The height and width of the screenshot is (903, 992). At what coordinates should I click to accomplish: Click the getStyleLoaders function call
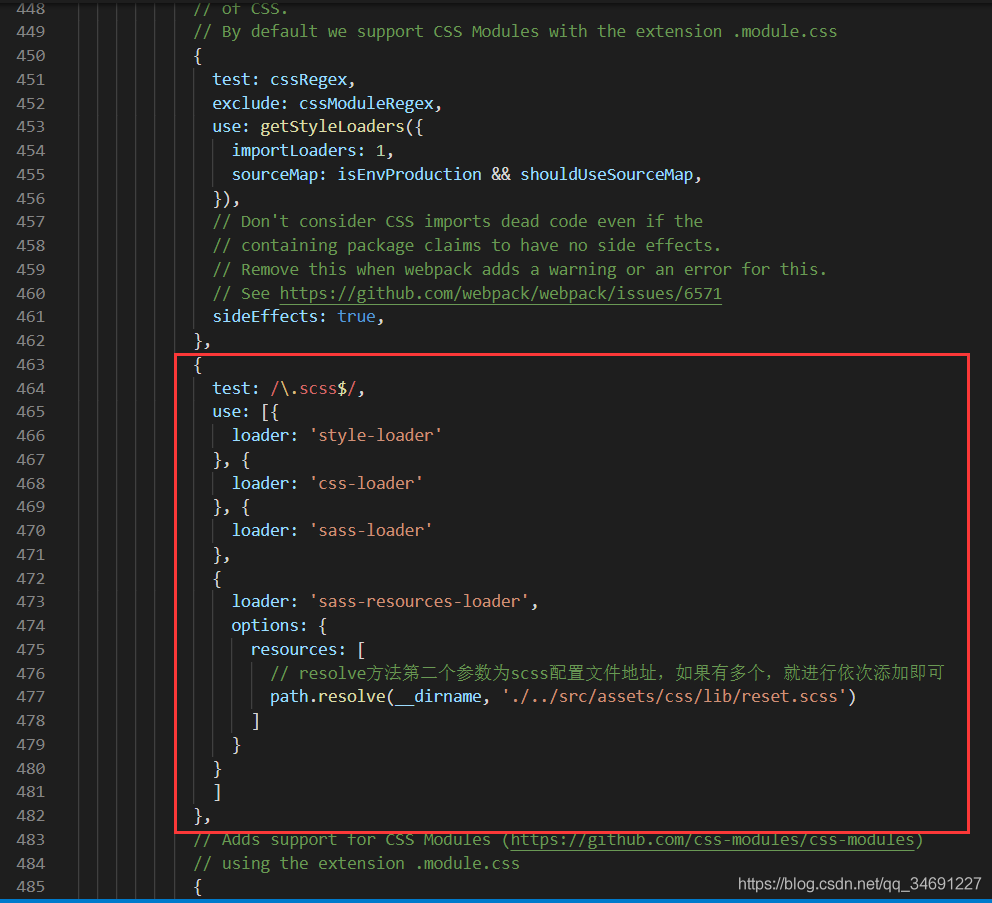(330, 126)
